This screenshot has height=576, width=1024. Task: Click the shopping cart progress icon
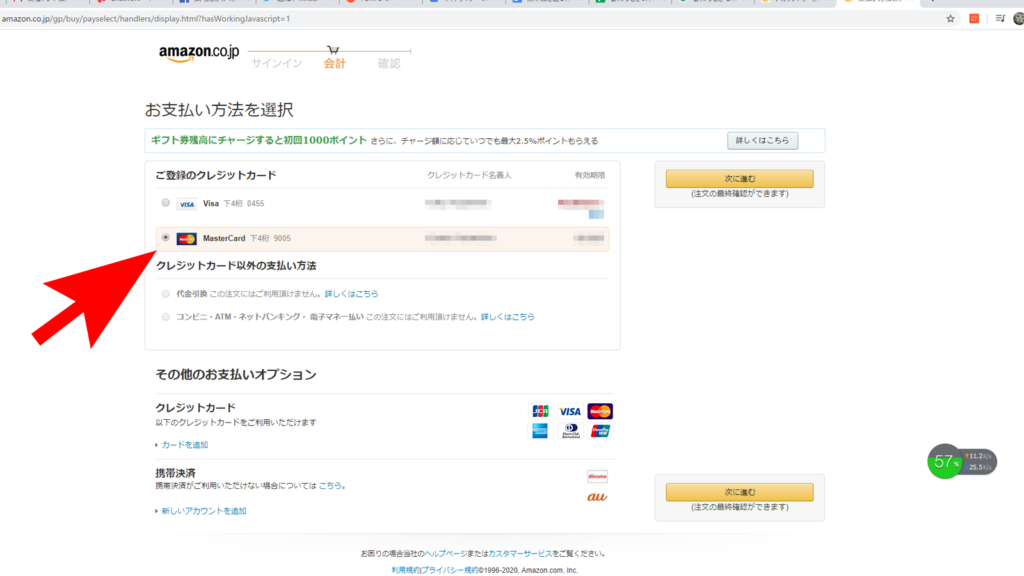point(333,50)
